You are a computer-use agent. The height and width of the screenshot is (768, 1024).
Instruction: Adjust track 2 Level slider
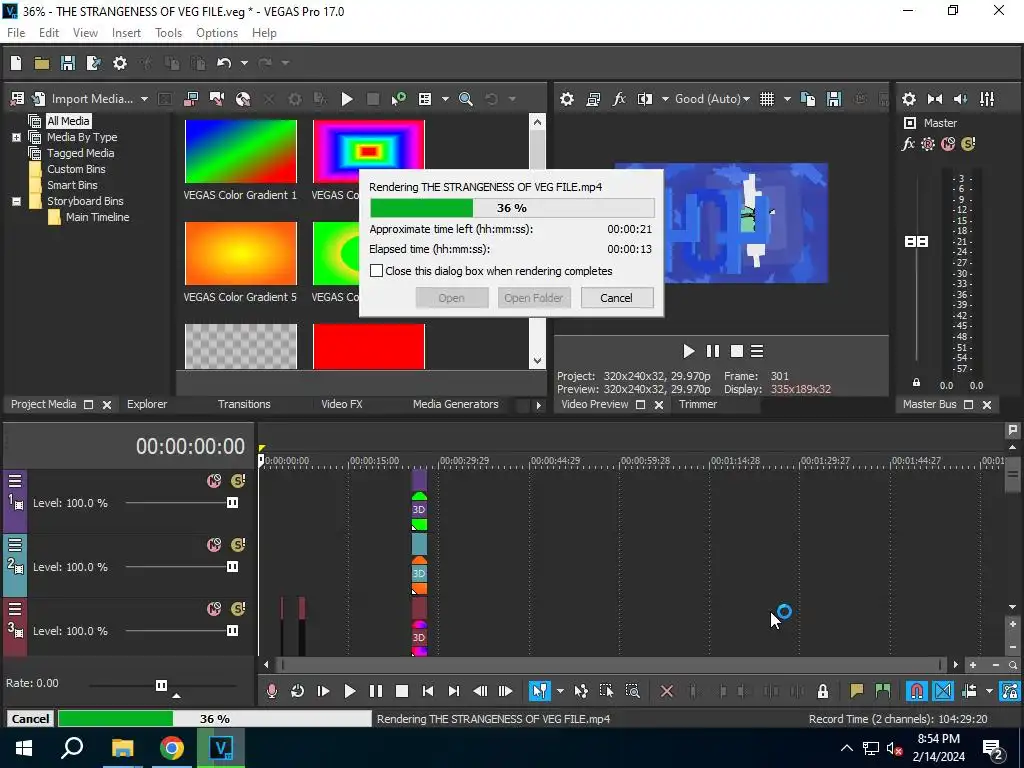(x=232, y=566)
